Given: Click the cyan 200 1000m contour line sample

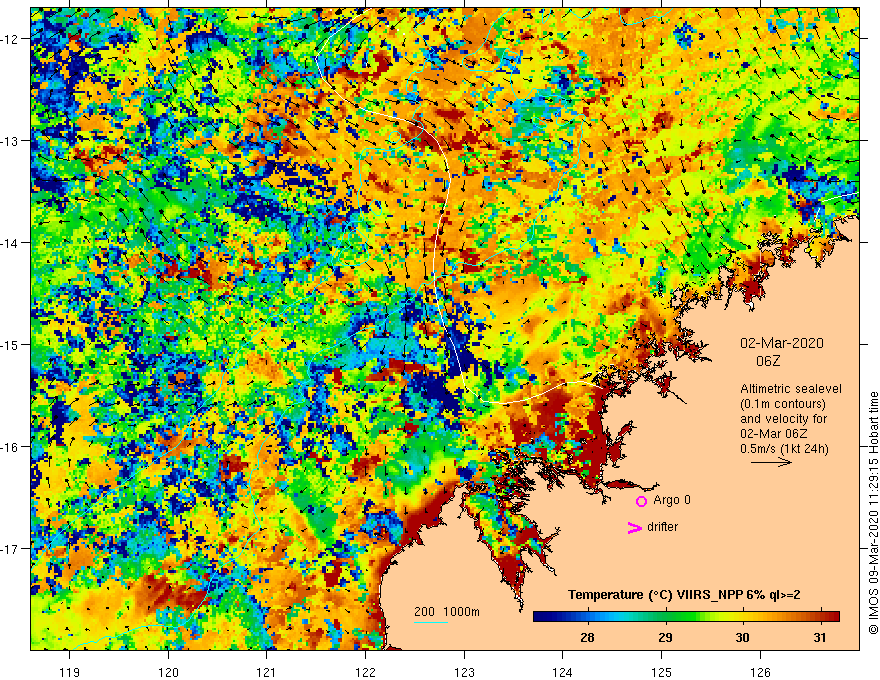Looking at the screenshot, I should (x=430, y=622).
